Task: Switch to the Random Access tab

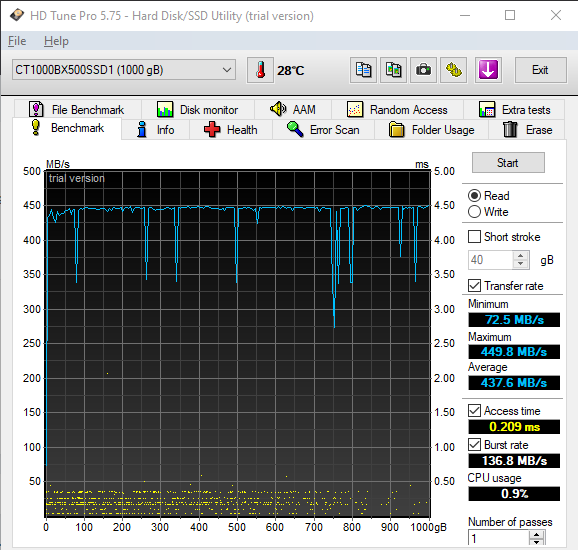Action: pyautogui.click(x=397, y=109)
